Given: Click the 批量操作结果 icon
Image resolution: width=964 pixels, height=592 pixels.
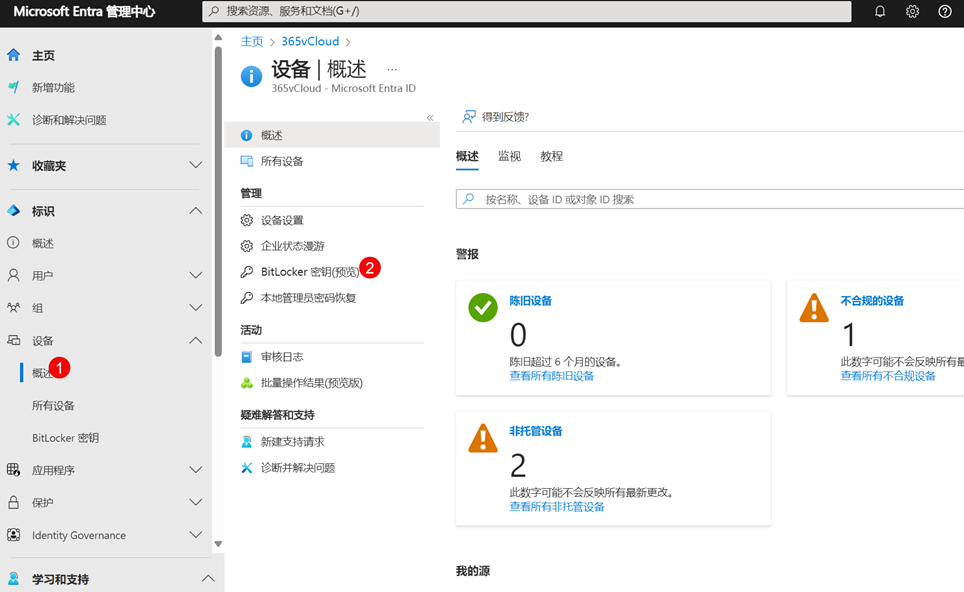Looking at the screenshot, I should pyautogui.click(x=247, y=383).
